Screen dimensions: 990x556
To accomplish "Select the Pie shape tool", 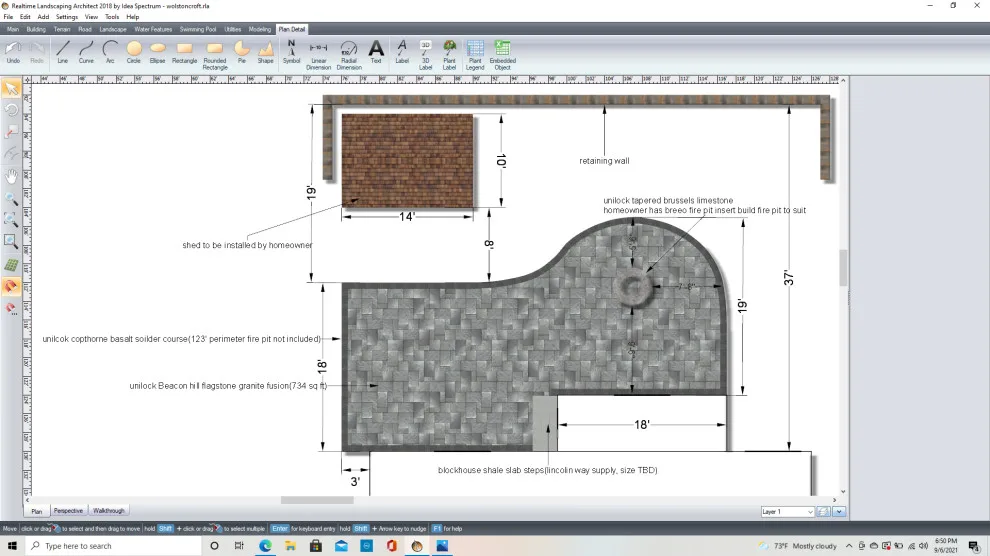I will 242,52.
